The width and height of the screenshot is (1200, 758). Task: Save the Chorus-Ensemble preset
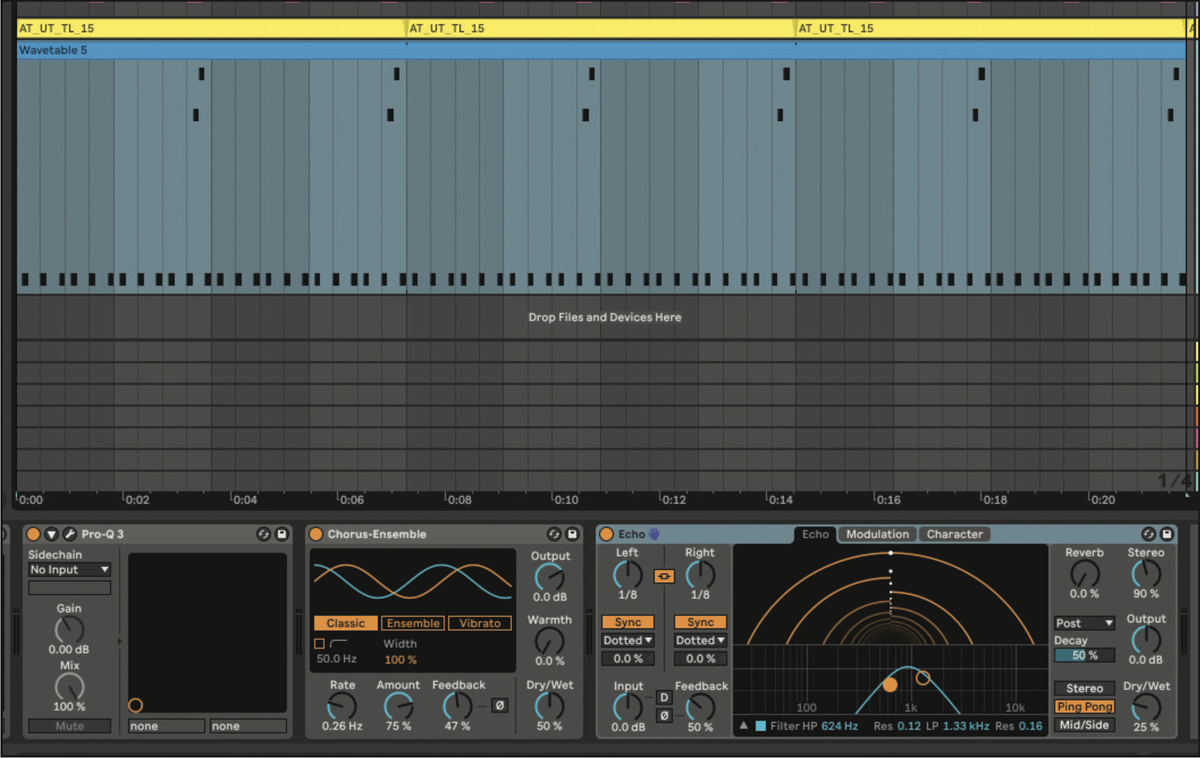tap(572, 534)
